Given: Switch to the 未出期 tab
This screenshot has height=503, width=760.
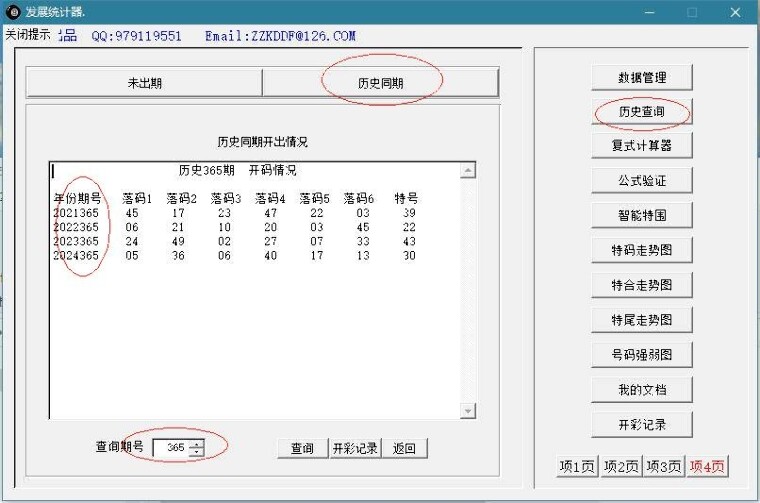Looking at the screenshot, I should pos(144,83).
